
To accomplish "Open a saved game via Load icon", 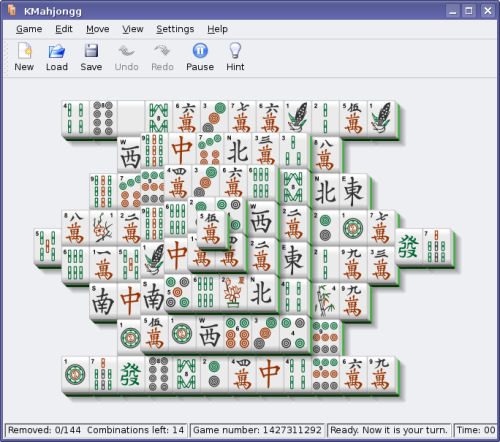I will (57, 57).
